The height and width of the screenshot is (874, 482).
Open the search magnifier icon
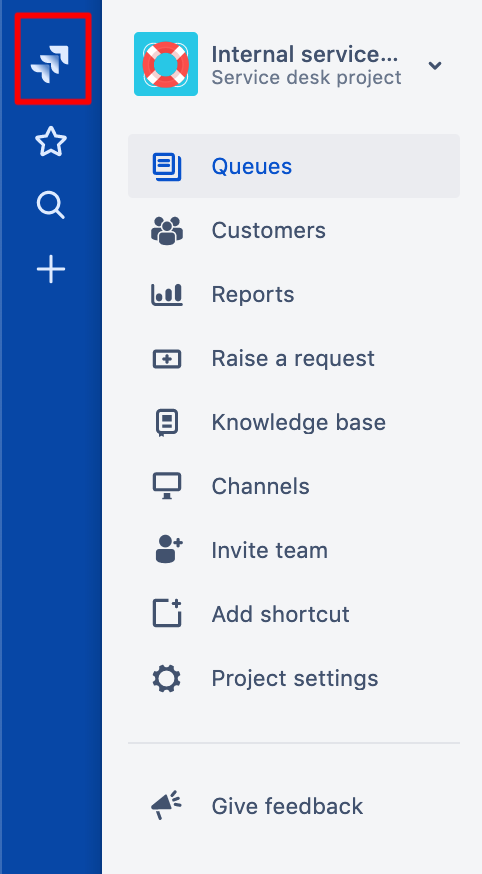coord(51,205)
